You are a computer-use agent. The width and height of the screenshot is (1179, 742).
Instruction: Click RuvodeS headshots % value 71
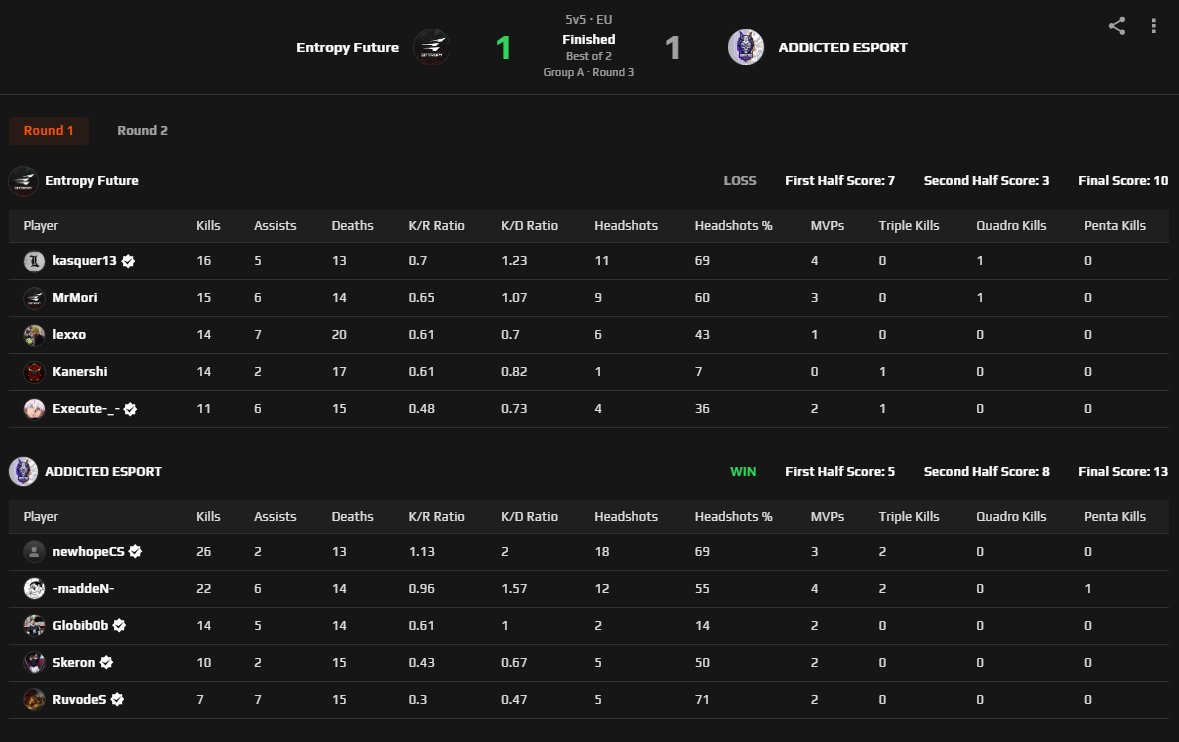(702, 699)
